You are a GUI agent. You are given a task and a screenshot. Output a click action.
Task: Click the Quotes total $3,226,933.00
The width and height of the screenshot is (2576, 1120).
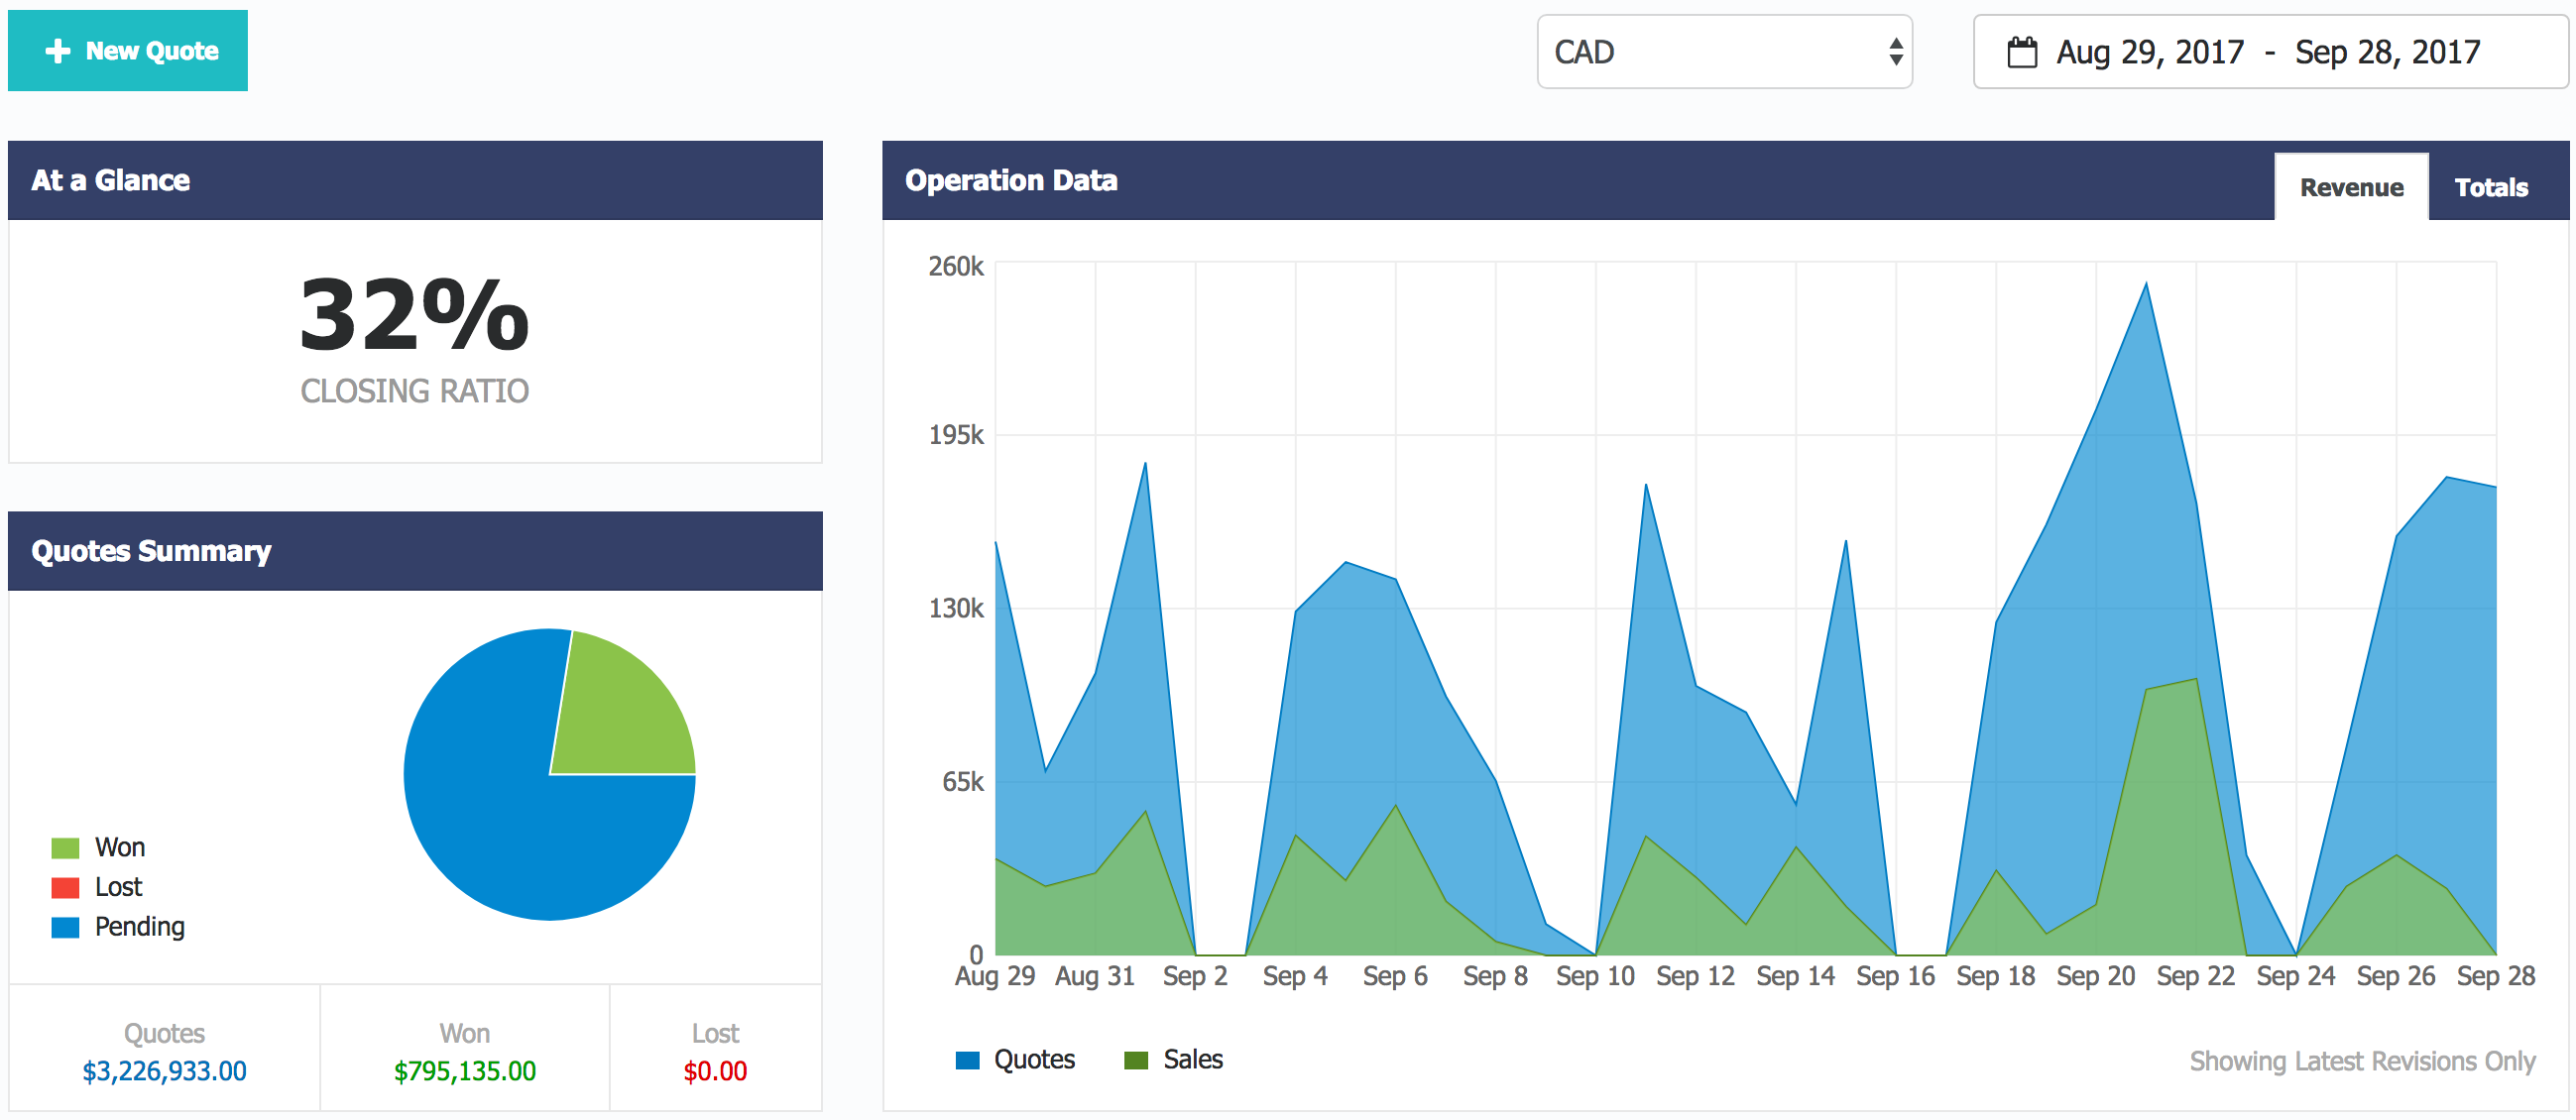164,1071
